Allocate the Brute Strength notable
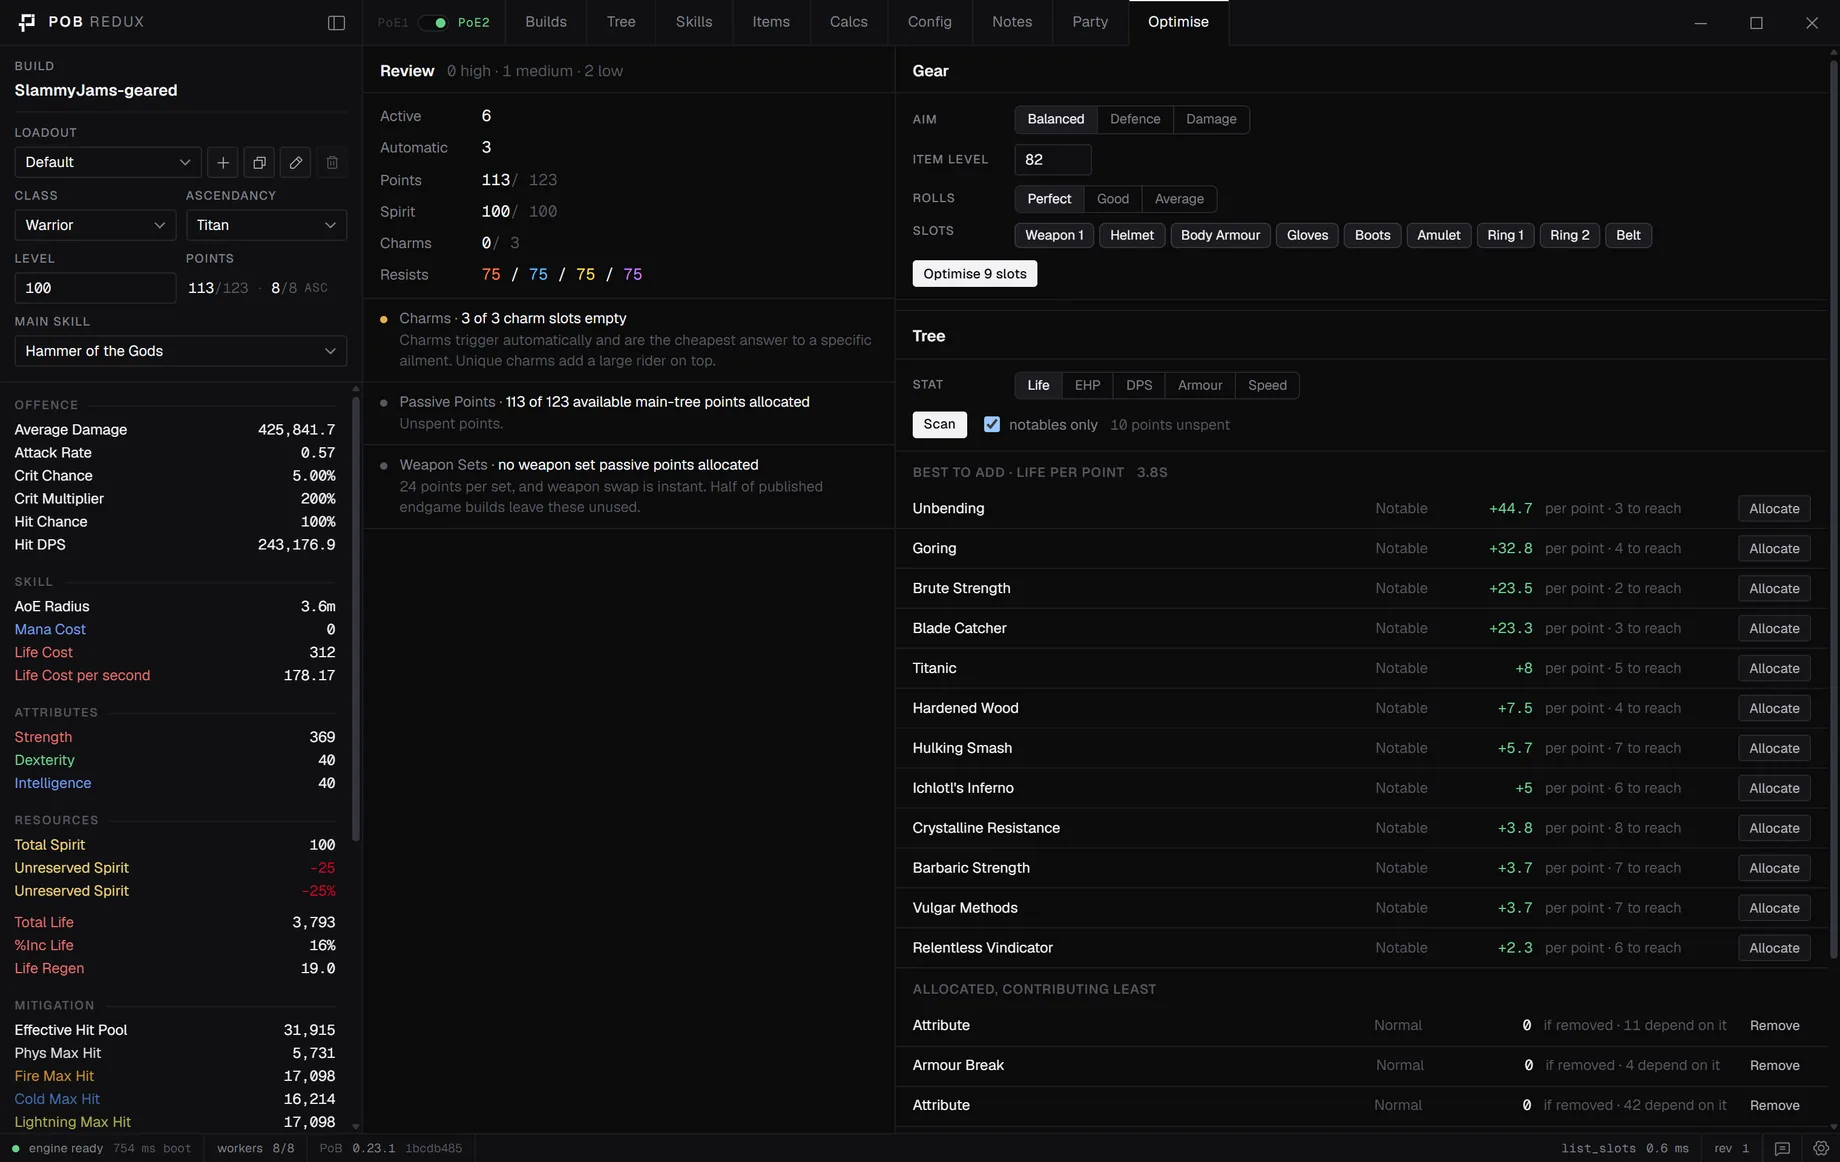 [1774, 589]
